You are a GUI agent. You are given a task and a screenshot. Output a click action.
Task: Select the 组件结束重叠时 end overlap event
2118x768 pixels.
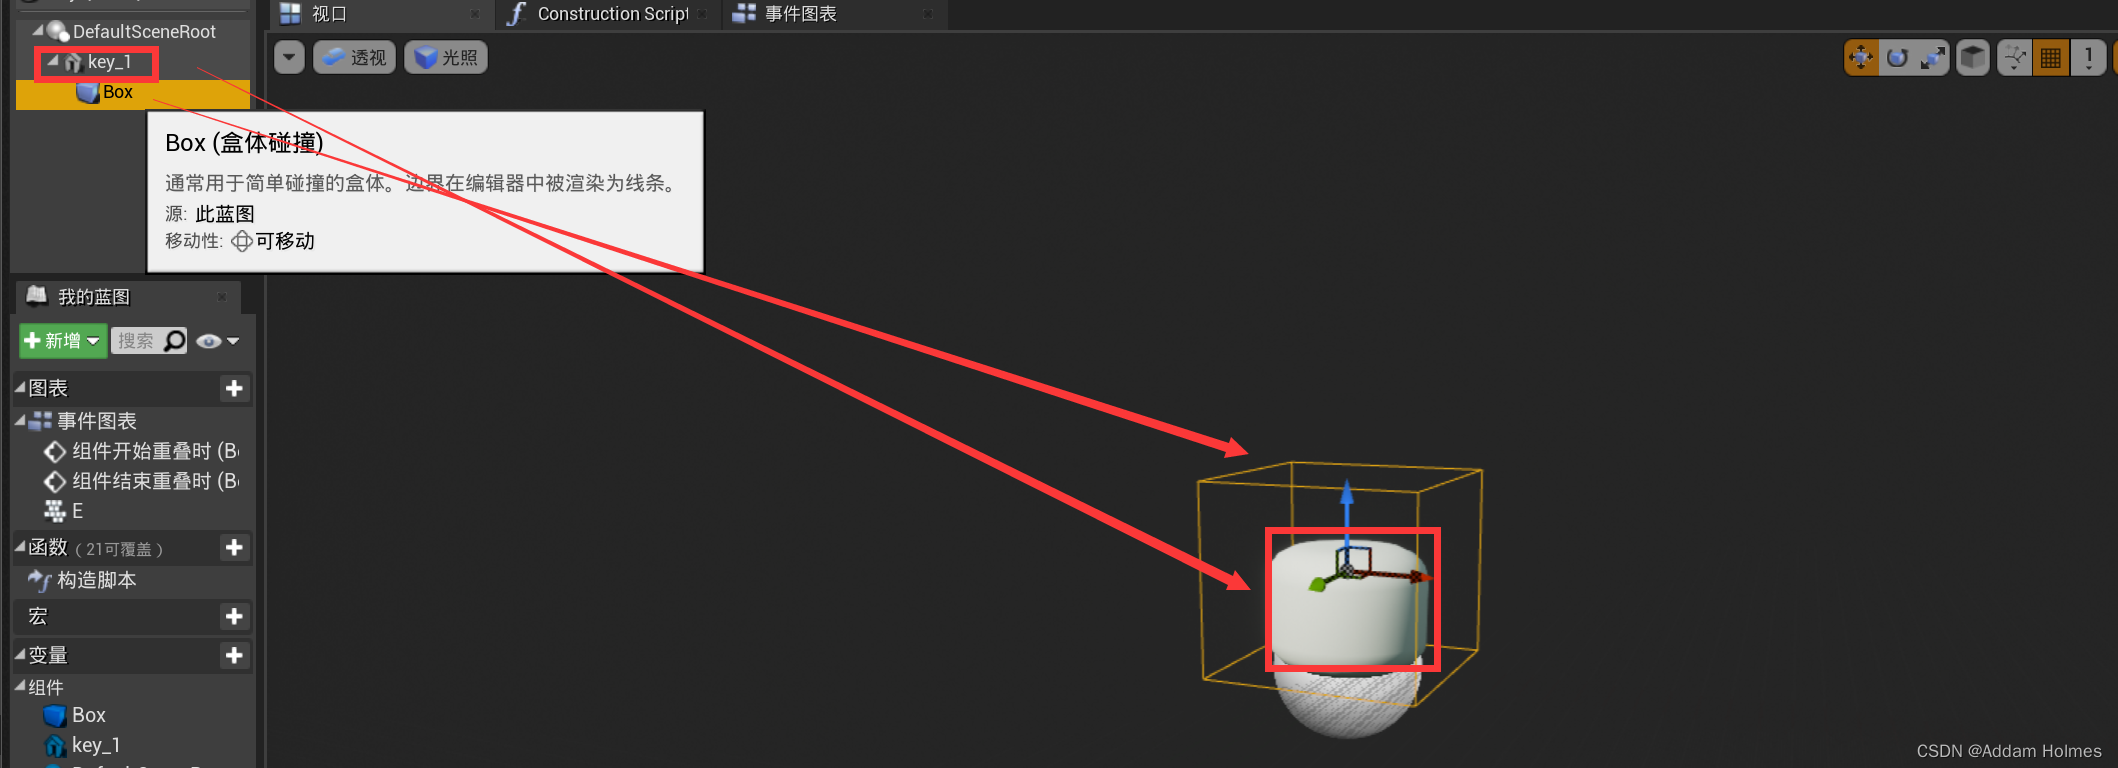[155, 481]
